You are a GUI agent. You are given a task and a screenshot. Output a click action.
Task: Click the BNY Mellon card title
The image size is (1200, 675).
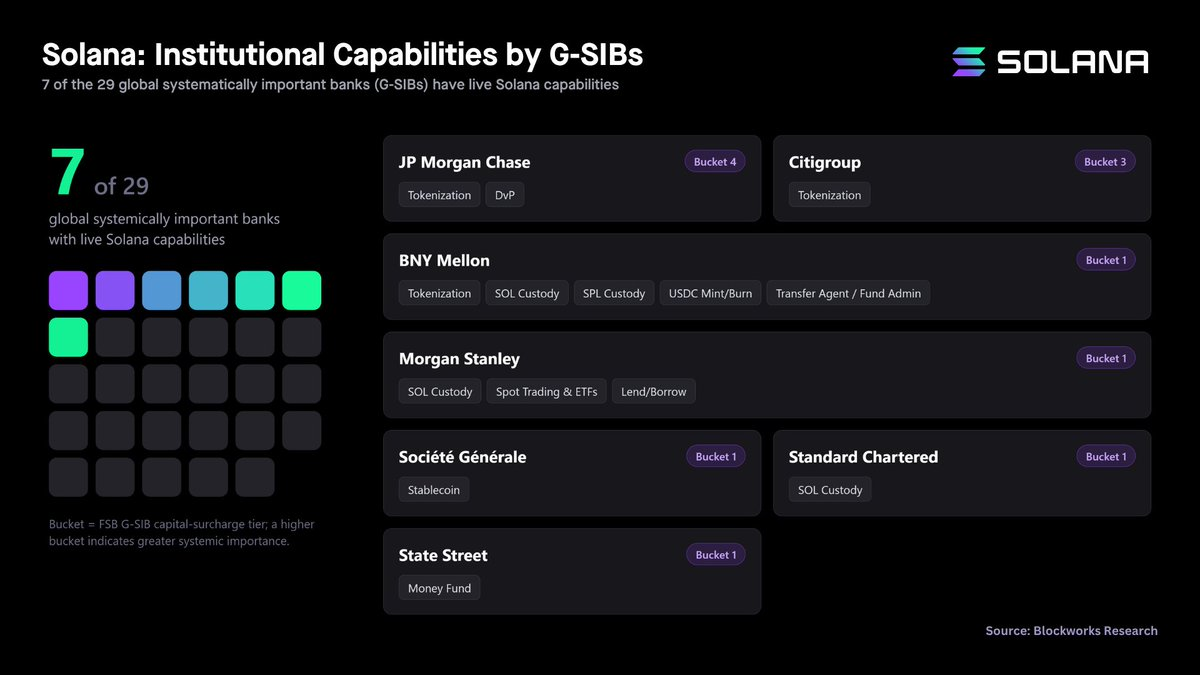(444, 260)
